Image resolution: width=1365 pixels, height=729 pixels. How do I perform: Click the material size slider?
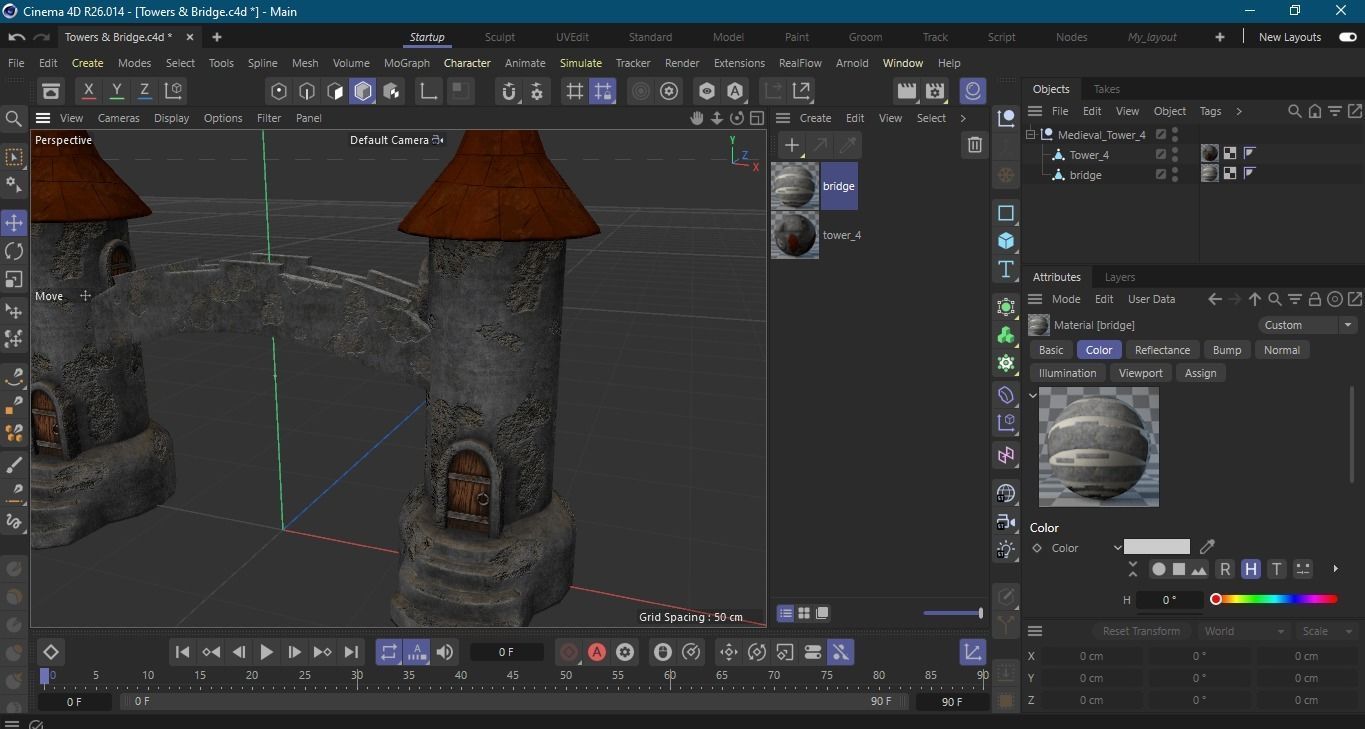pos(952,613)
